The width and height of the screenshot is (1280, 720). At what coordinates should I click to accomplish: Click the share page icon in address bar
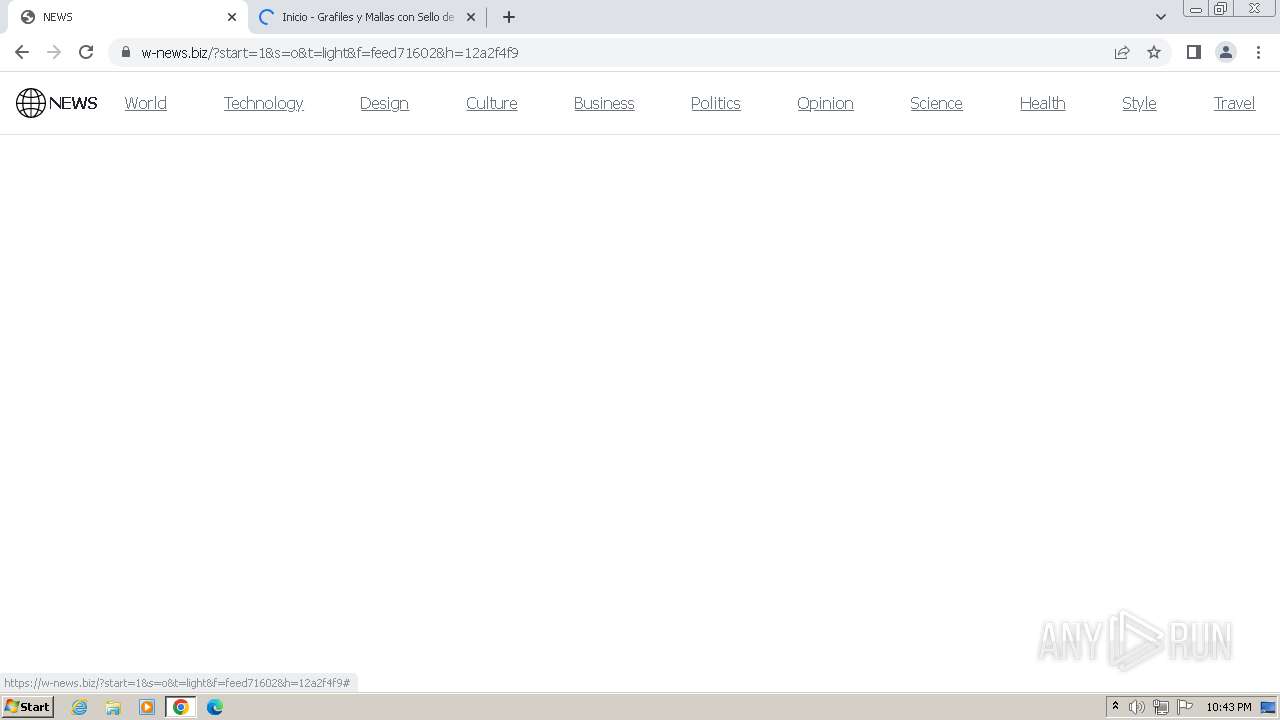point(1122,52)
